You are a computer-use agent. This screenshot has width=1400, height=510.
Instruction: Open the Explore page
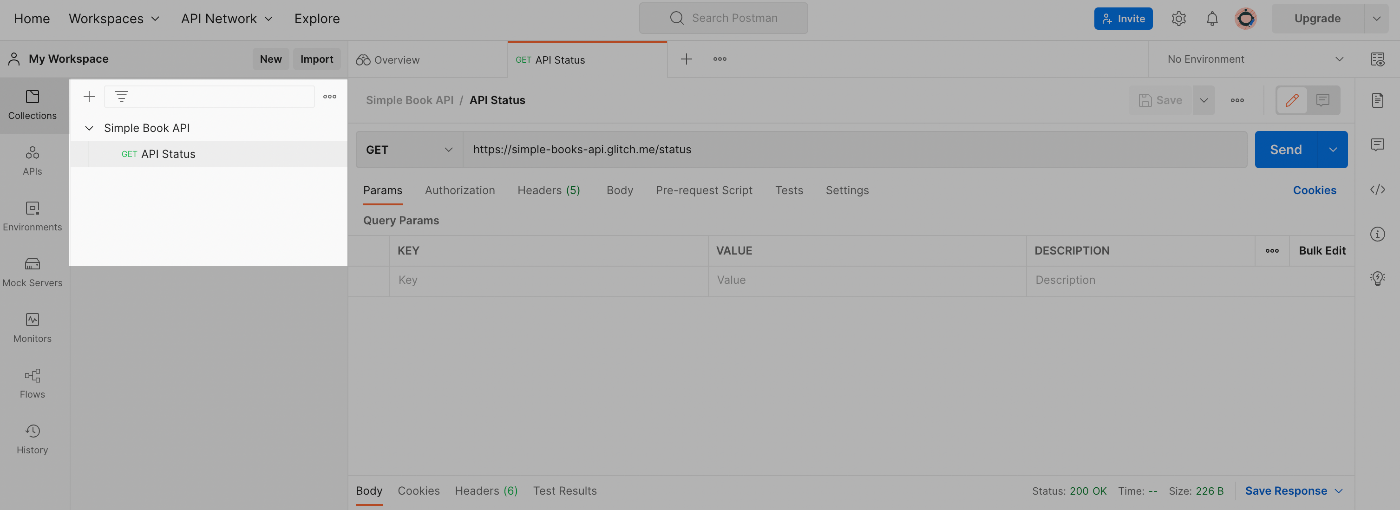tap(317, 19)
